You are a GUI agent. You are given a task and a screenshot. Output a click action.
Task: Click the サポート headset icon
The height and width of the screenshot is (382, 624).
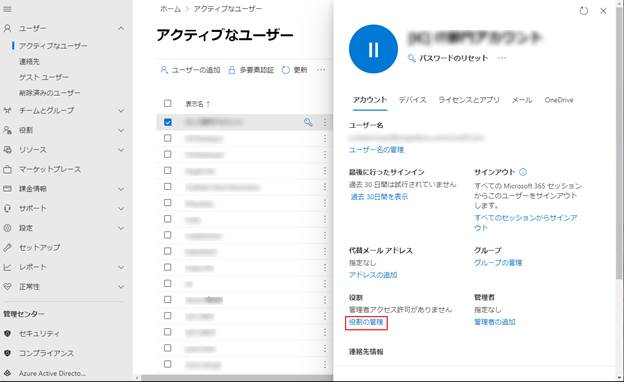click(7, 208)
